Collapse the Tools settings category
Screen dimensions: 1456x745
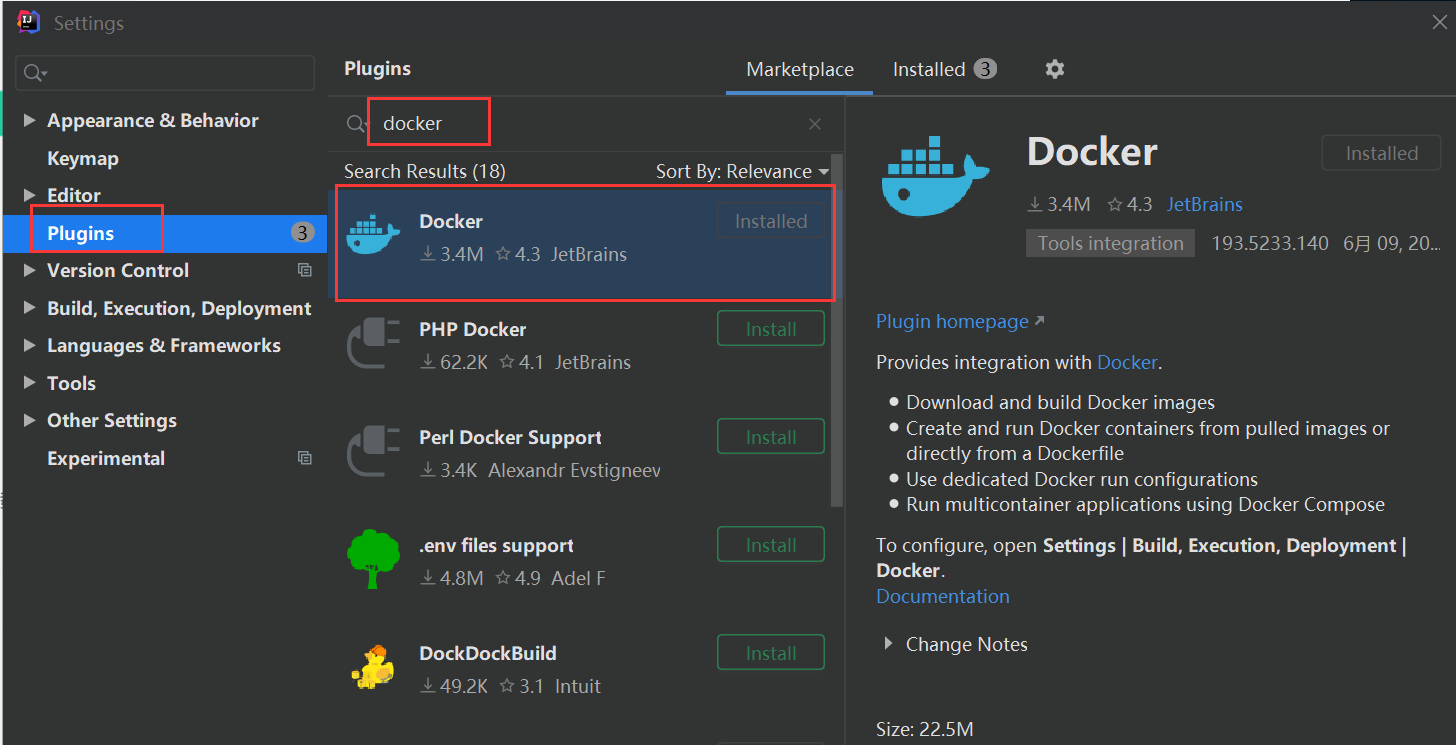[29, 382]
